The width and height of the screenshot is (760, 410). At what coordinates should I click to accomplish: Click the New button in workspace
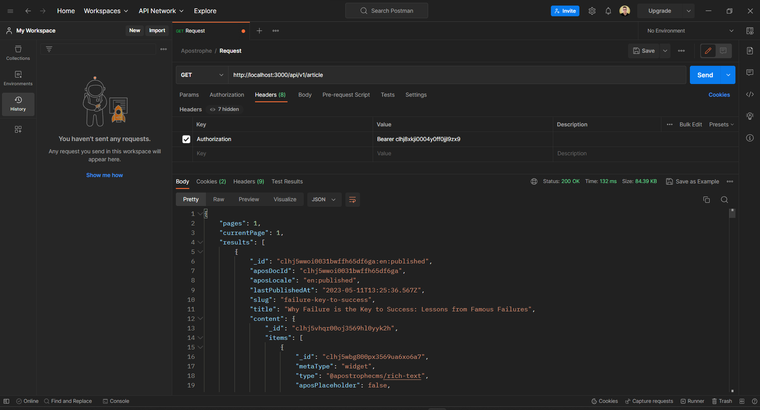pos(134,31)
